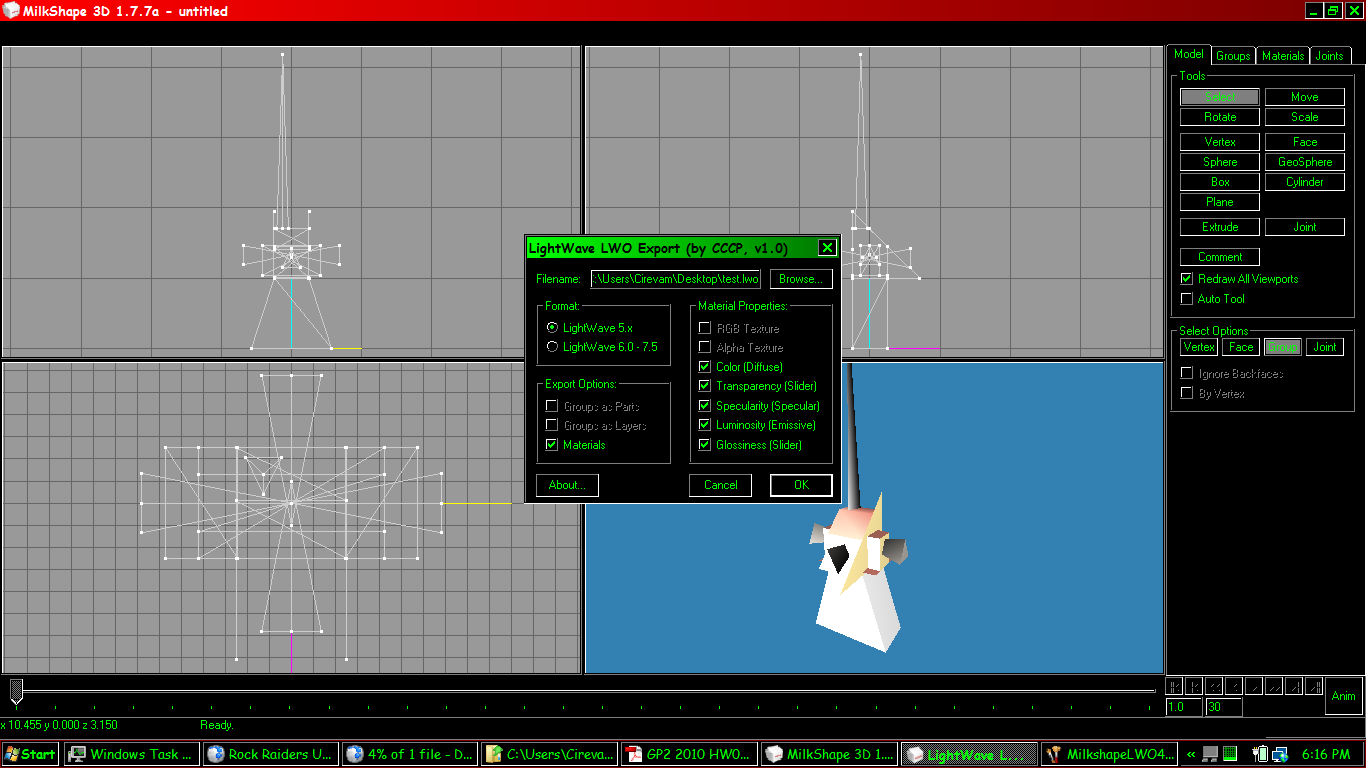Close the LightWave LWO Export dialog
1366x768 pixels.
click(827, 248)
